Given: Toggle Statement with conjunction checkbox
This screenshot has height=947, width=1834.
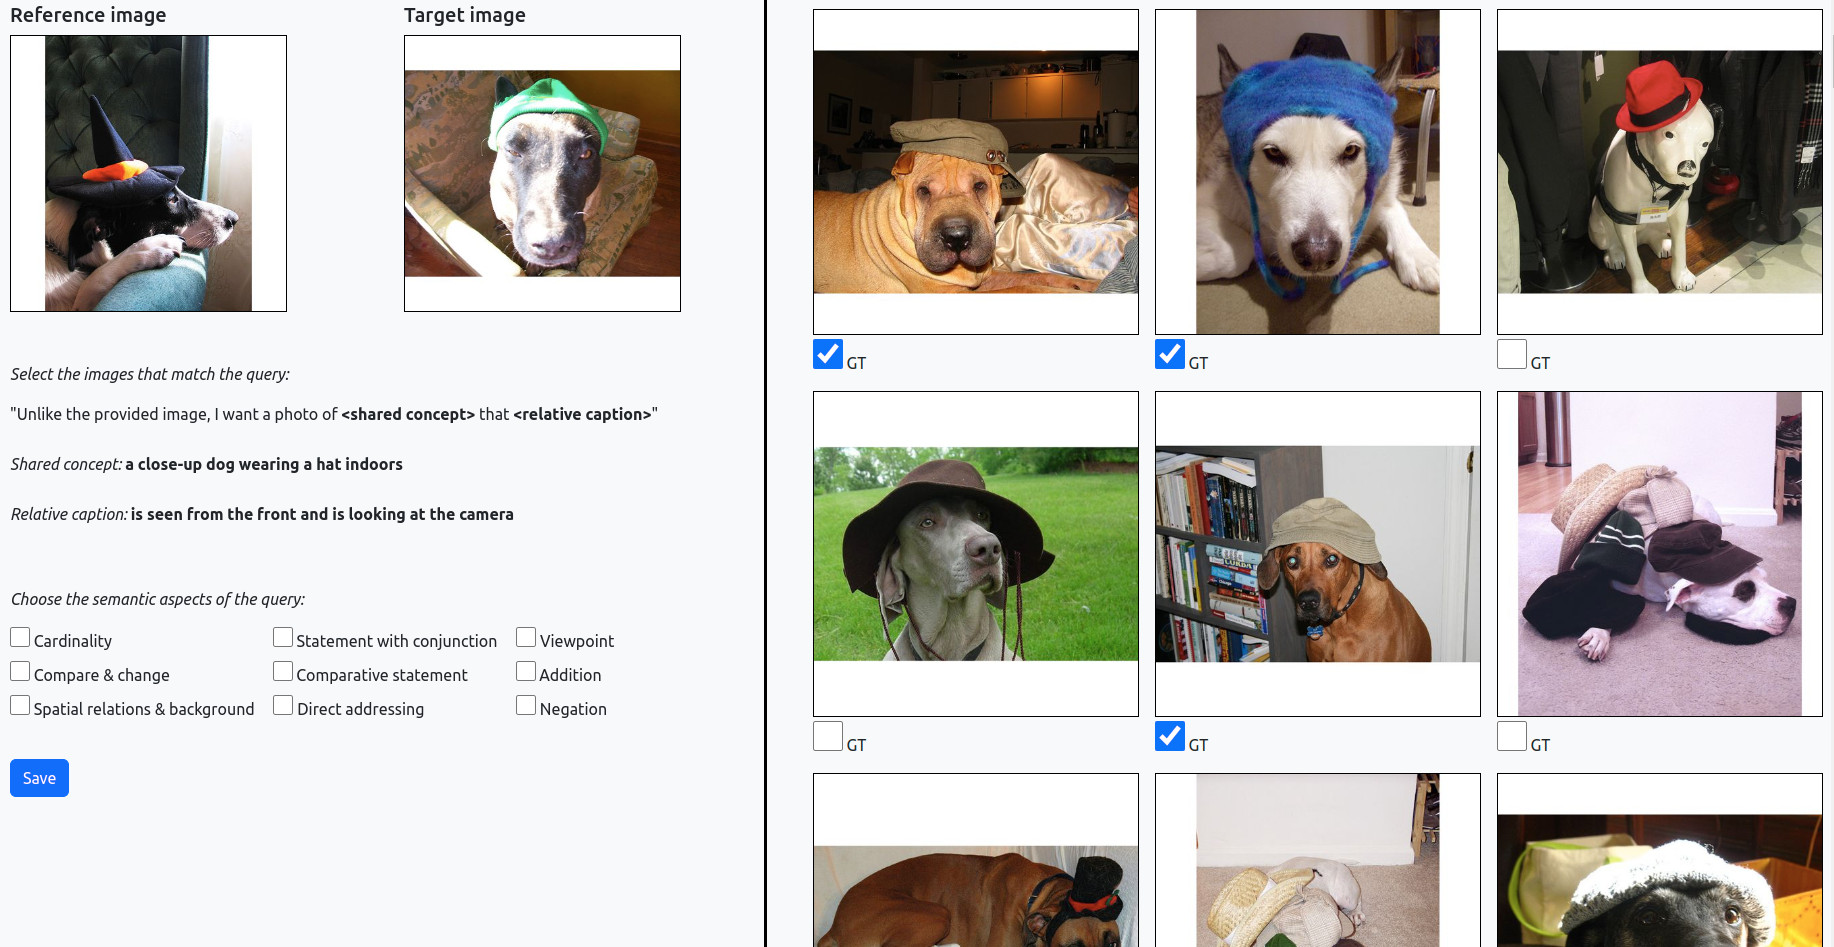Looking at the screenshot, I should click(x=283, y=637).
